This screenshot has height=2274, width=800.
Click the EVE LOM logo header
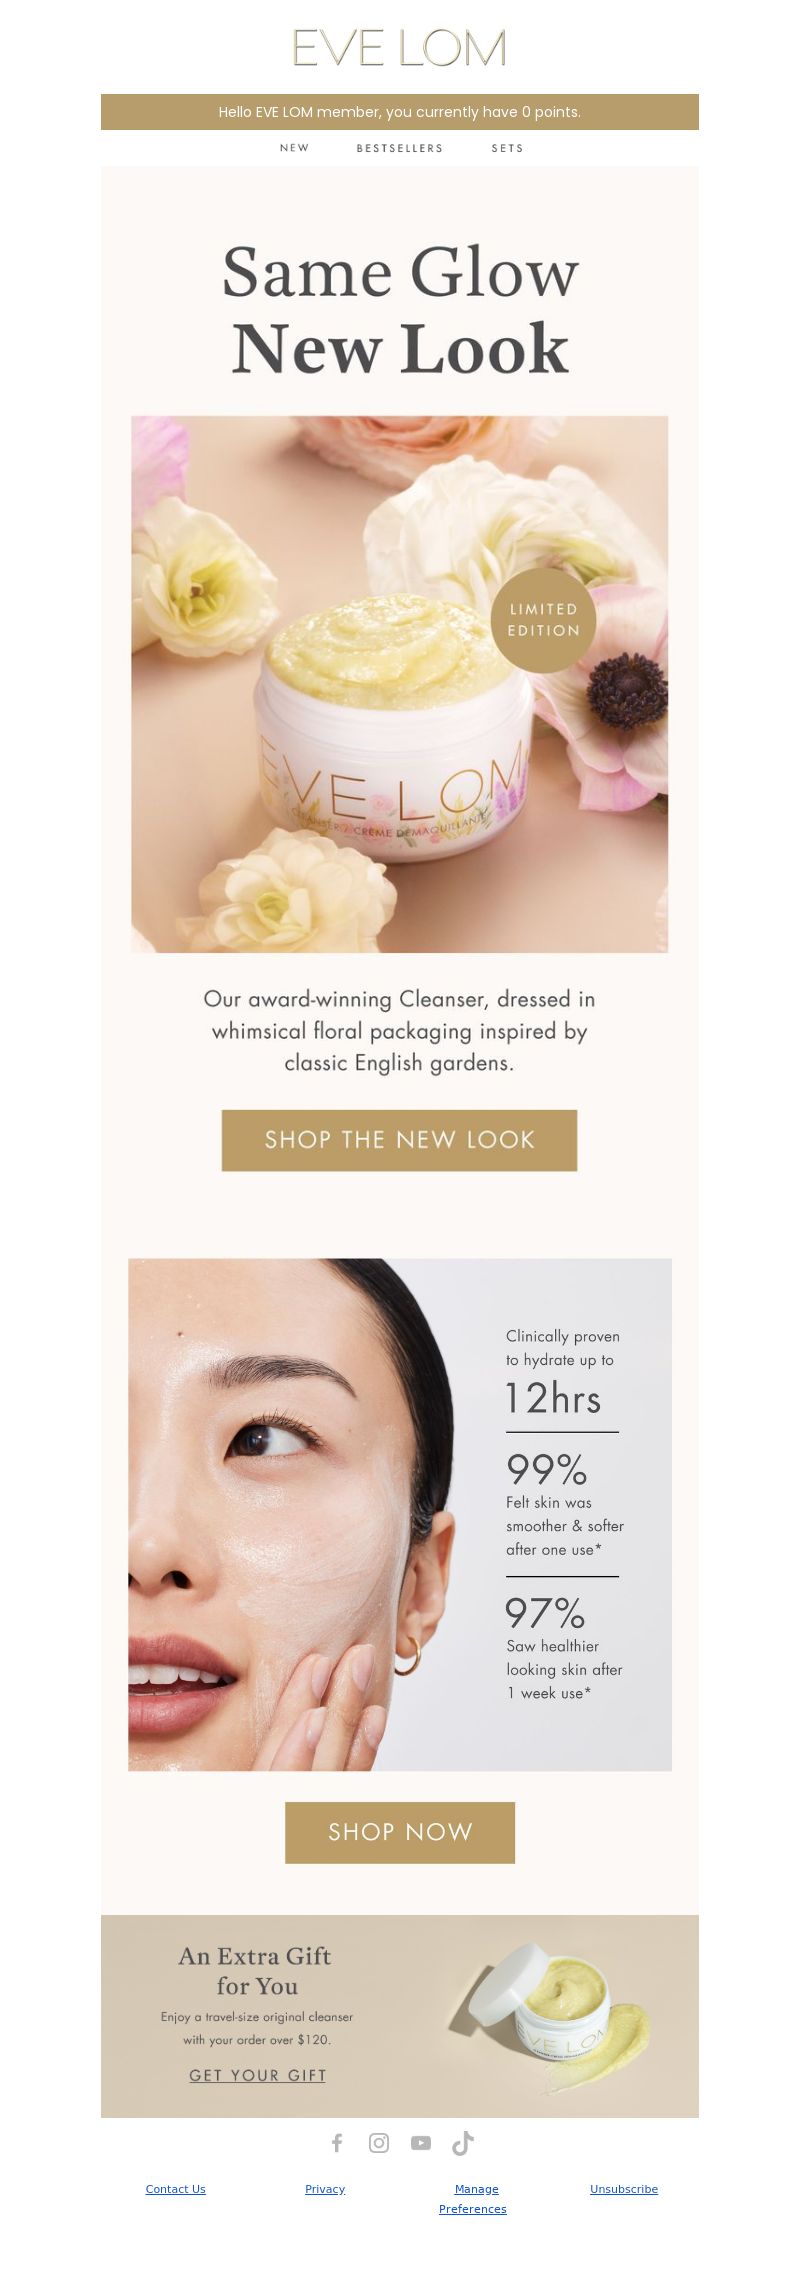(x=400, y=48)
